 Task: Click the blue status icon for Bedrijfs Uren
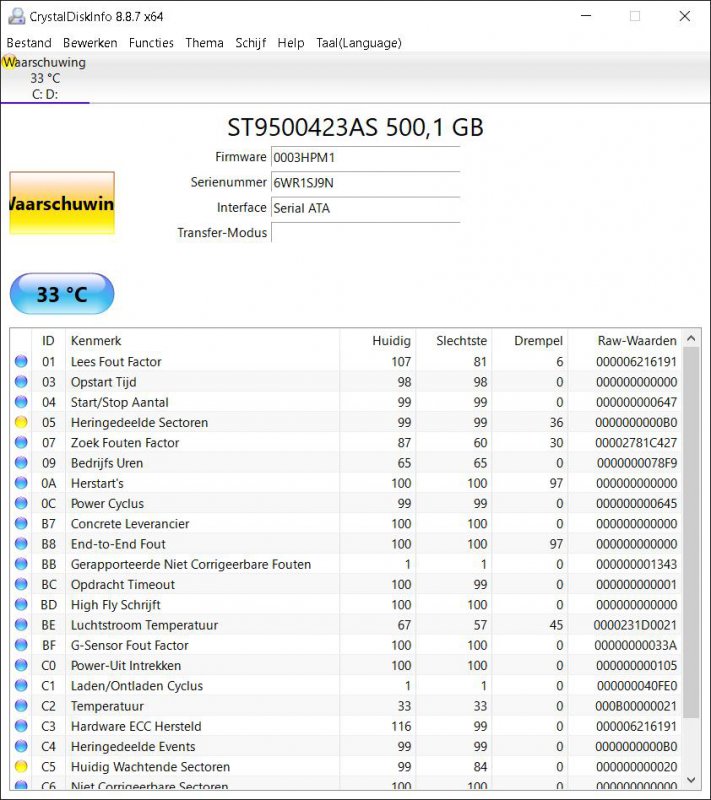pyautogui.click(x=21, y=463)
